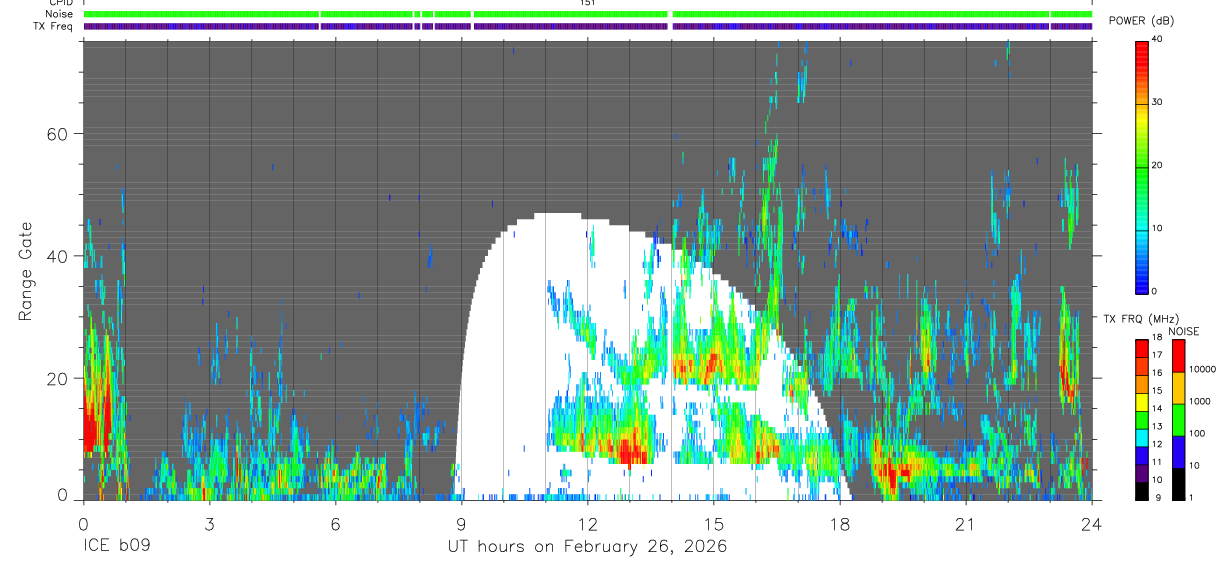Click the purple TX Freq strip above the plot
This screenshot has width=1228, height=567.
click(x=588, y=26)
